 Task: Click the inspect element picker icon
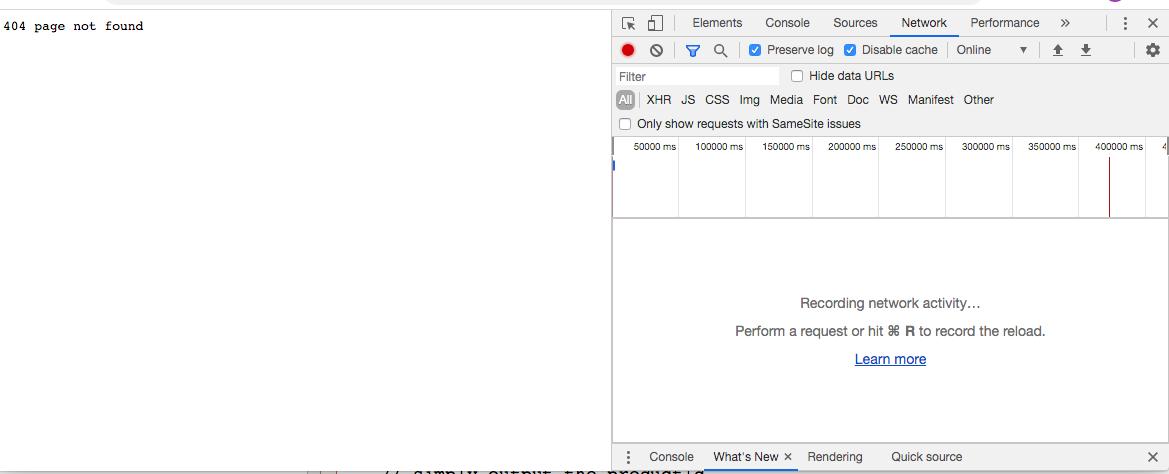coord(628,23)
